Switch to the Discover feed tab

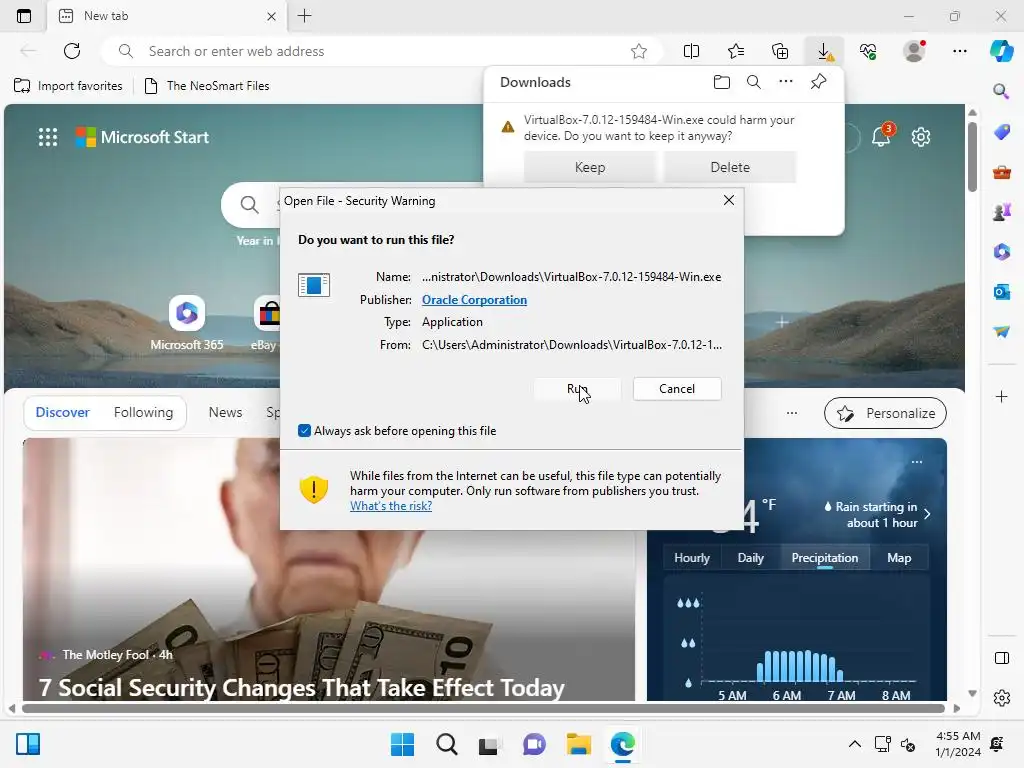63,412
